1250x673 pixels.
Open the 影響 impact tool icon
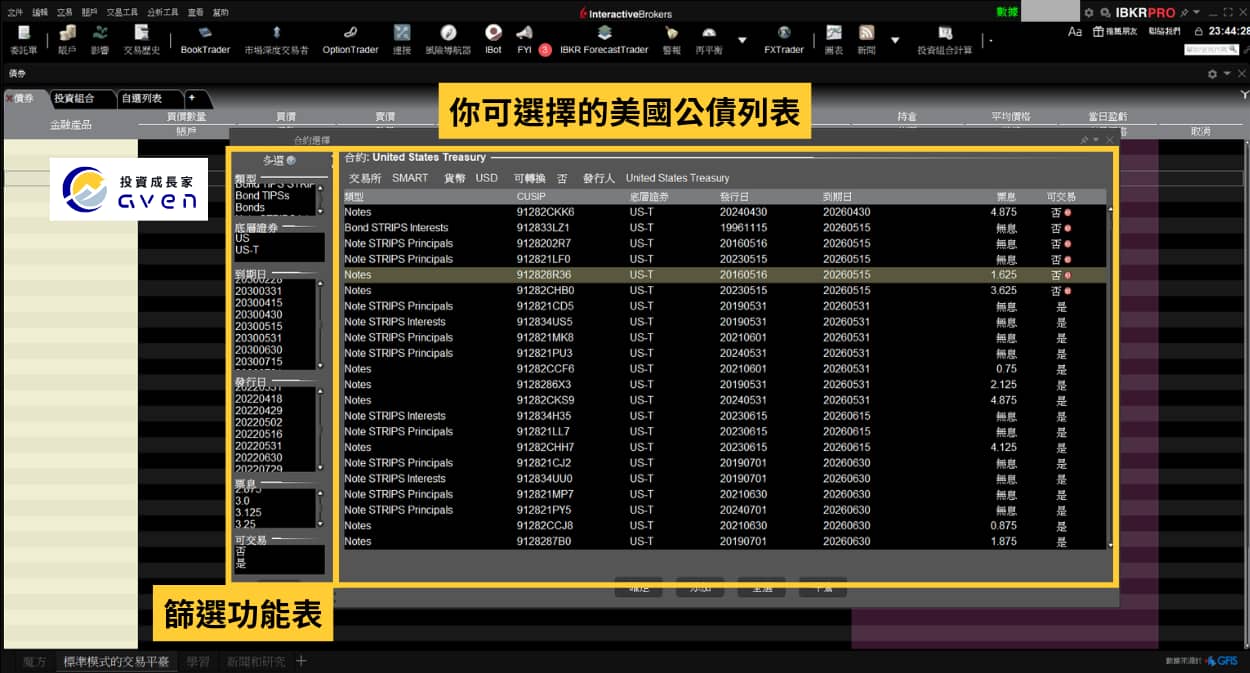[100, 39]
